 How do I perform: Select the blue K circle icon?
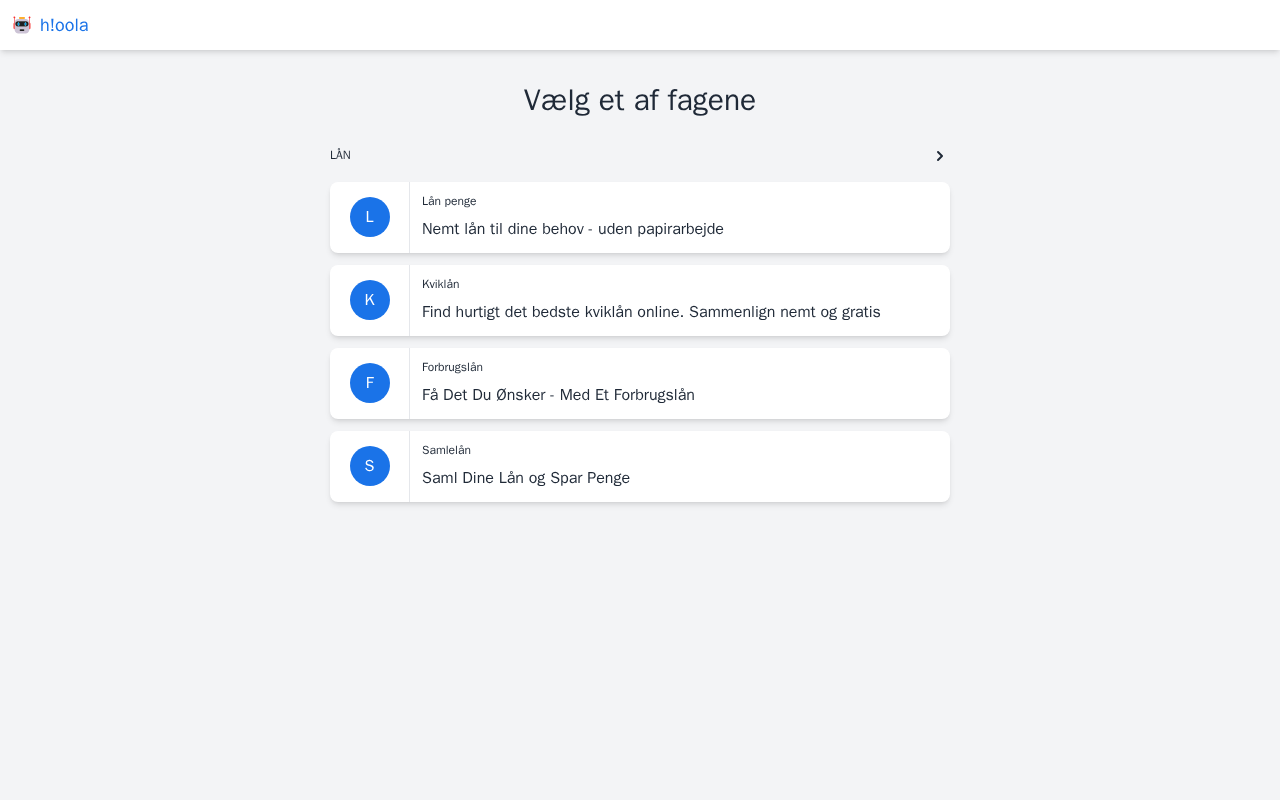tap(370, 300)
